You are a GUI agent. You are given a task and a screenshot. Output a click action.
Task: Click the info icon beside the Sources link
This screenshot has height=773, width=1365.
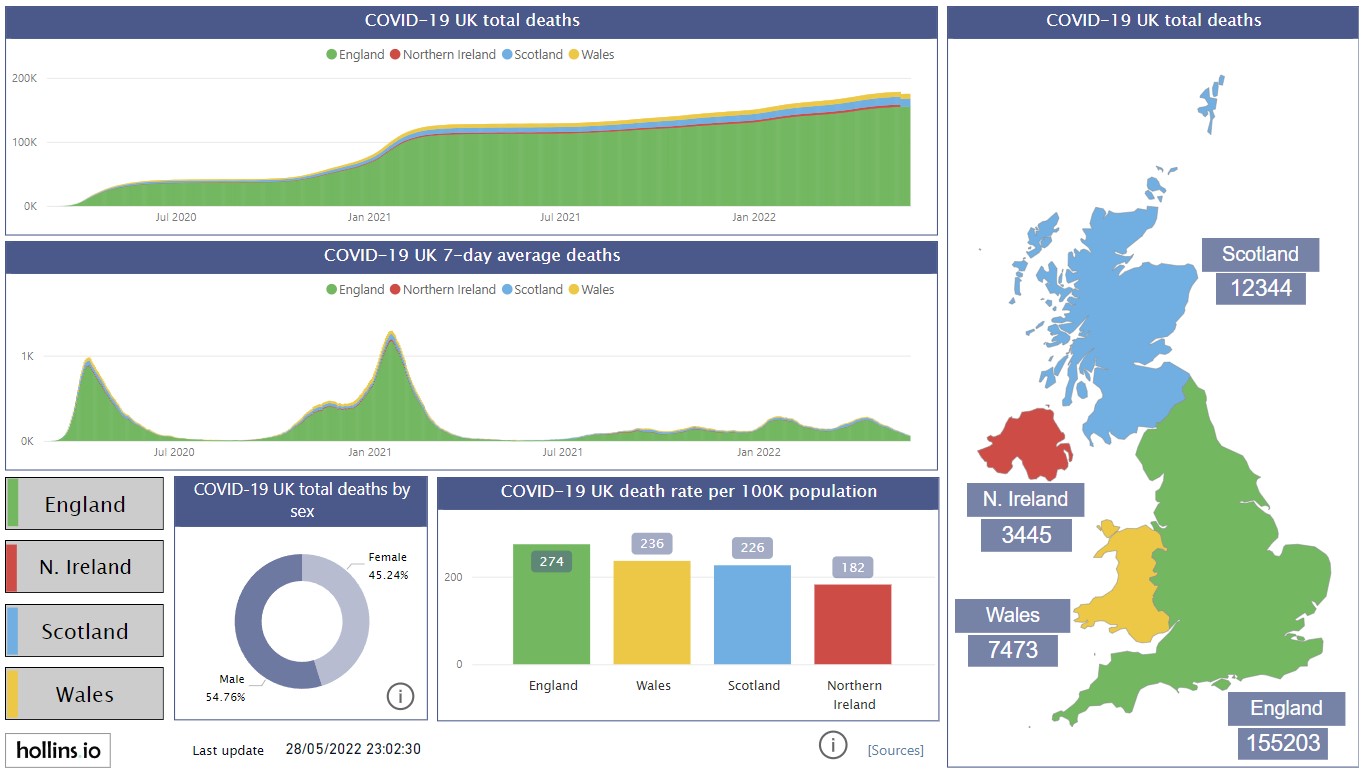833,745
